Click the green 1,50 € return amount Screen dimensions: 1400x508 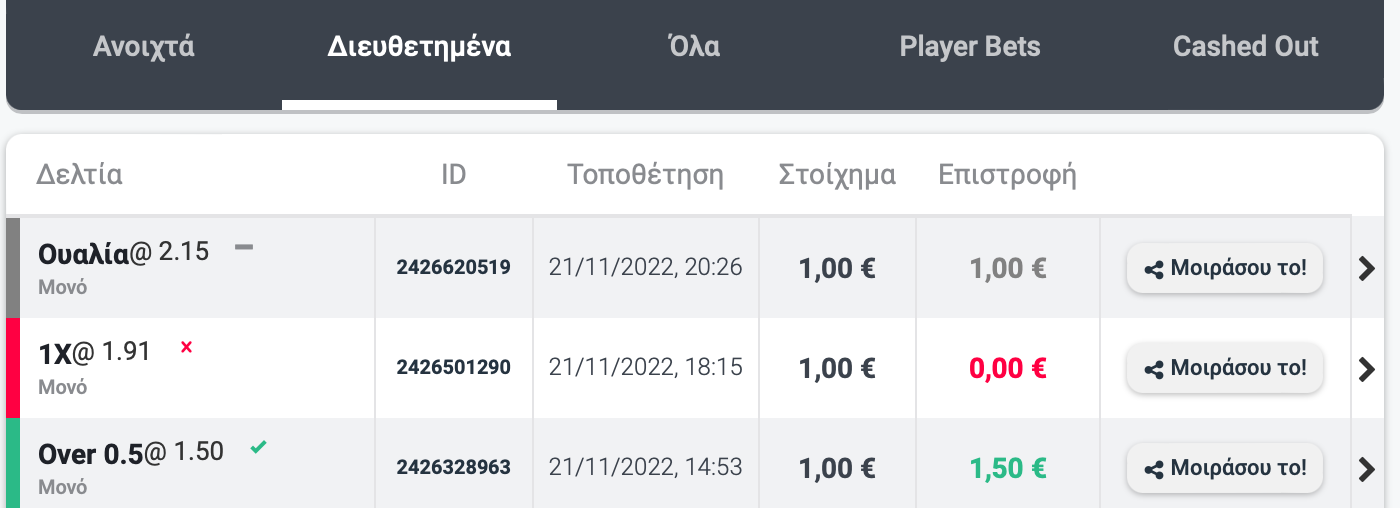tap(1008, 468)
